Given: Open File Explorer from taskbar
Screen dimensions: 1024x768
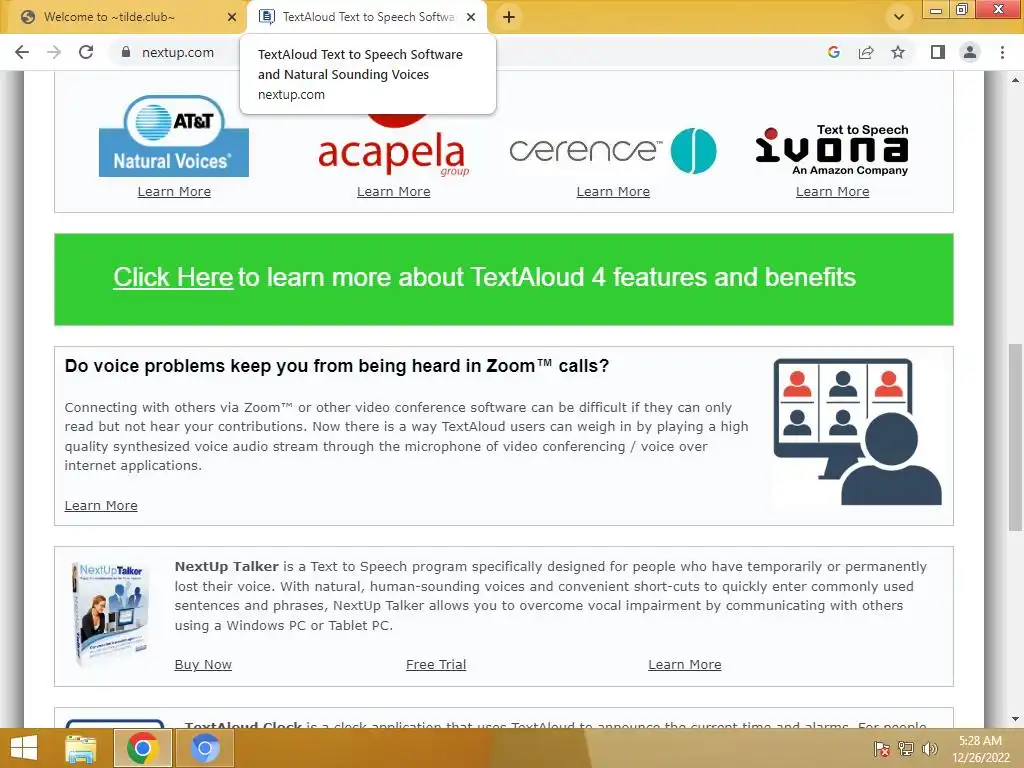Looking at the screenshot, I should 81,748.
